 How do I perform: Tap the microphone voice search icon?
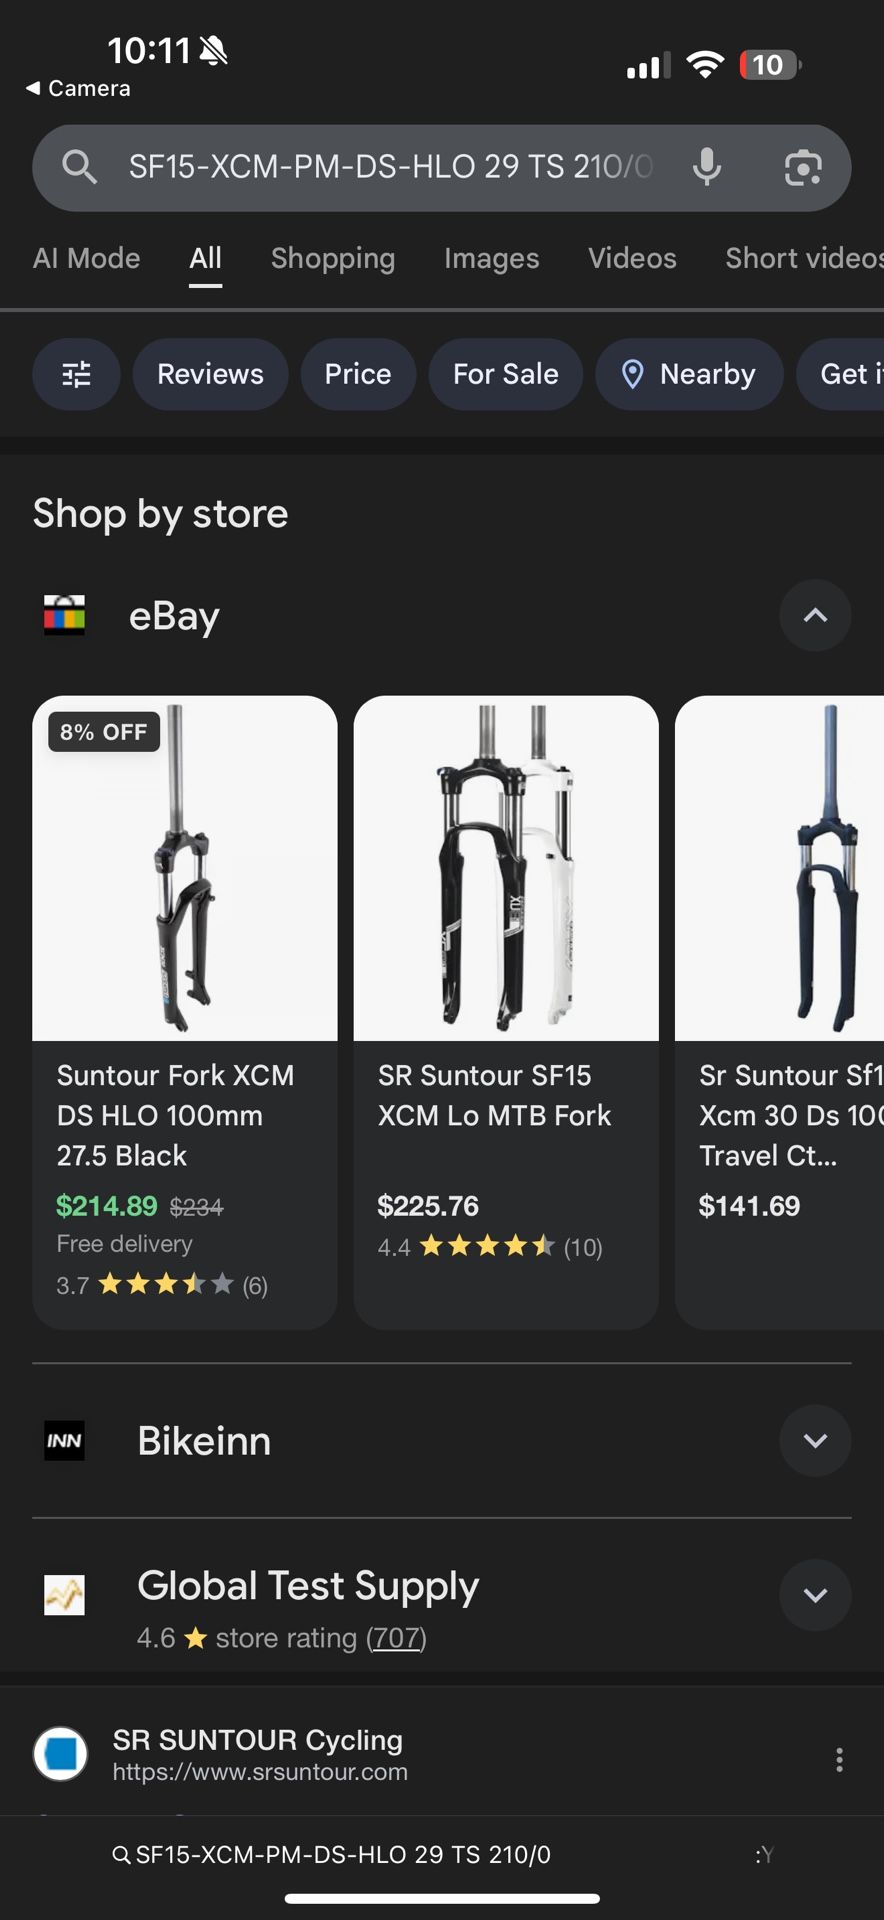pos(707,167)
